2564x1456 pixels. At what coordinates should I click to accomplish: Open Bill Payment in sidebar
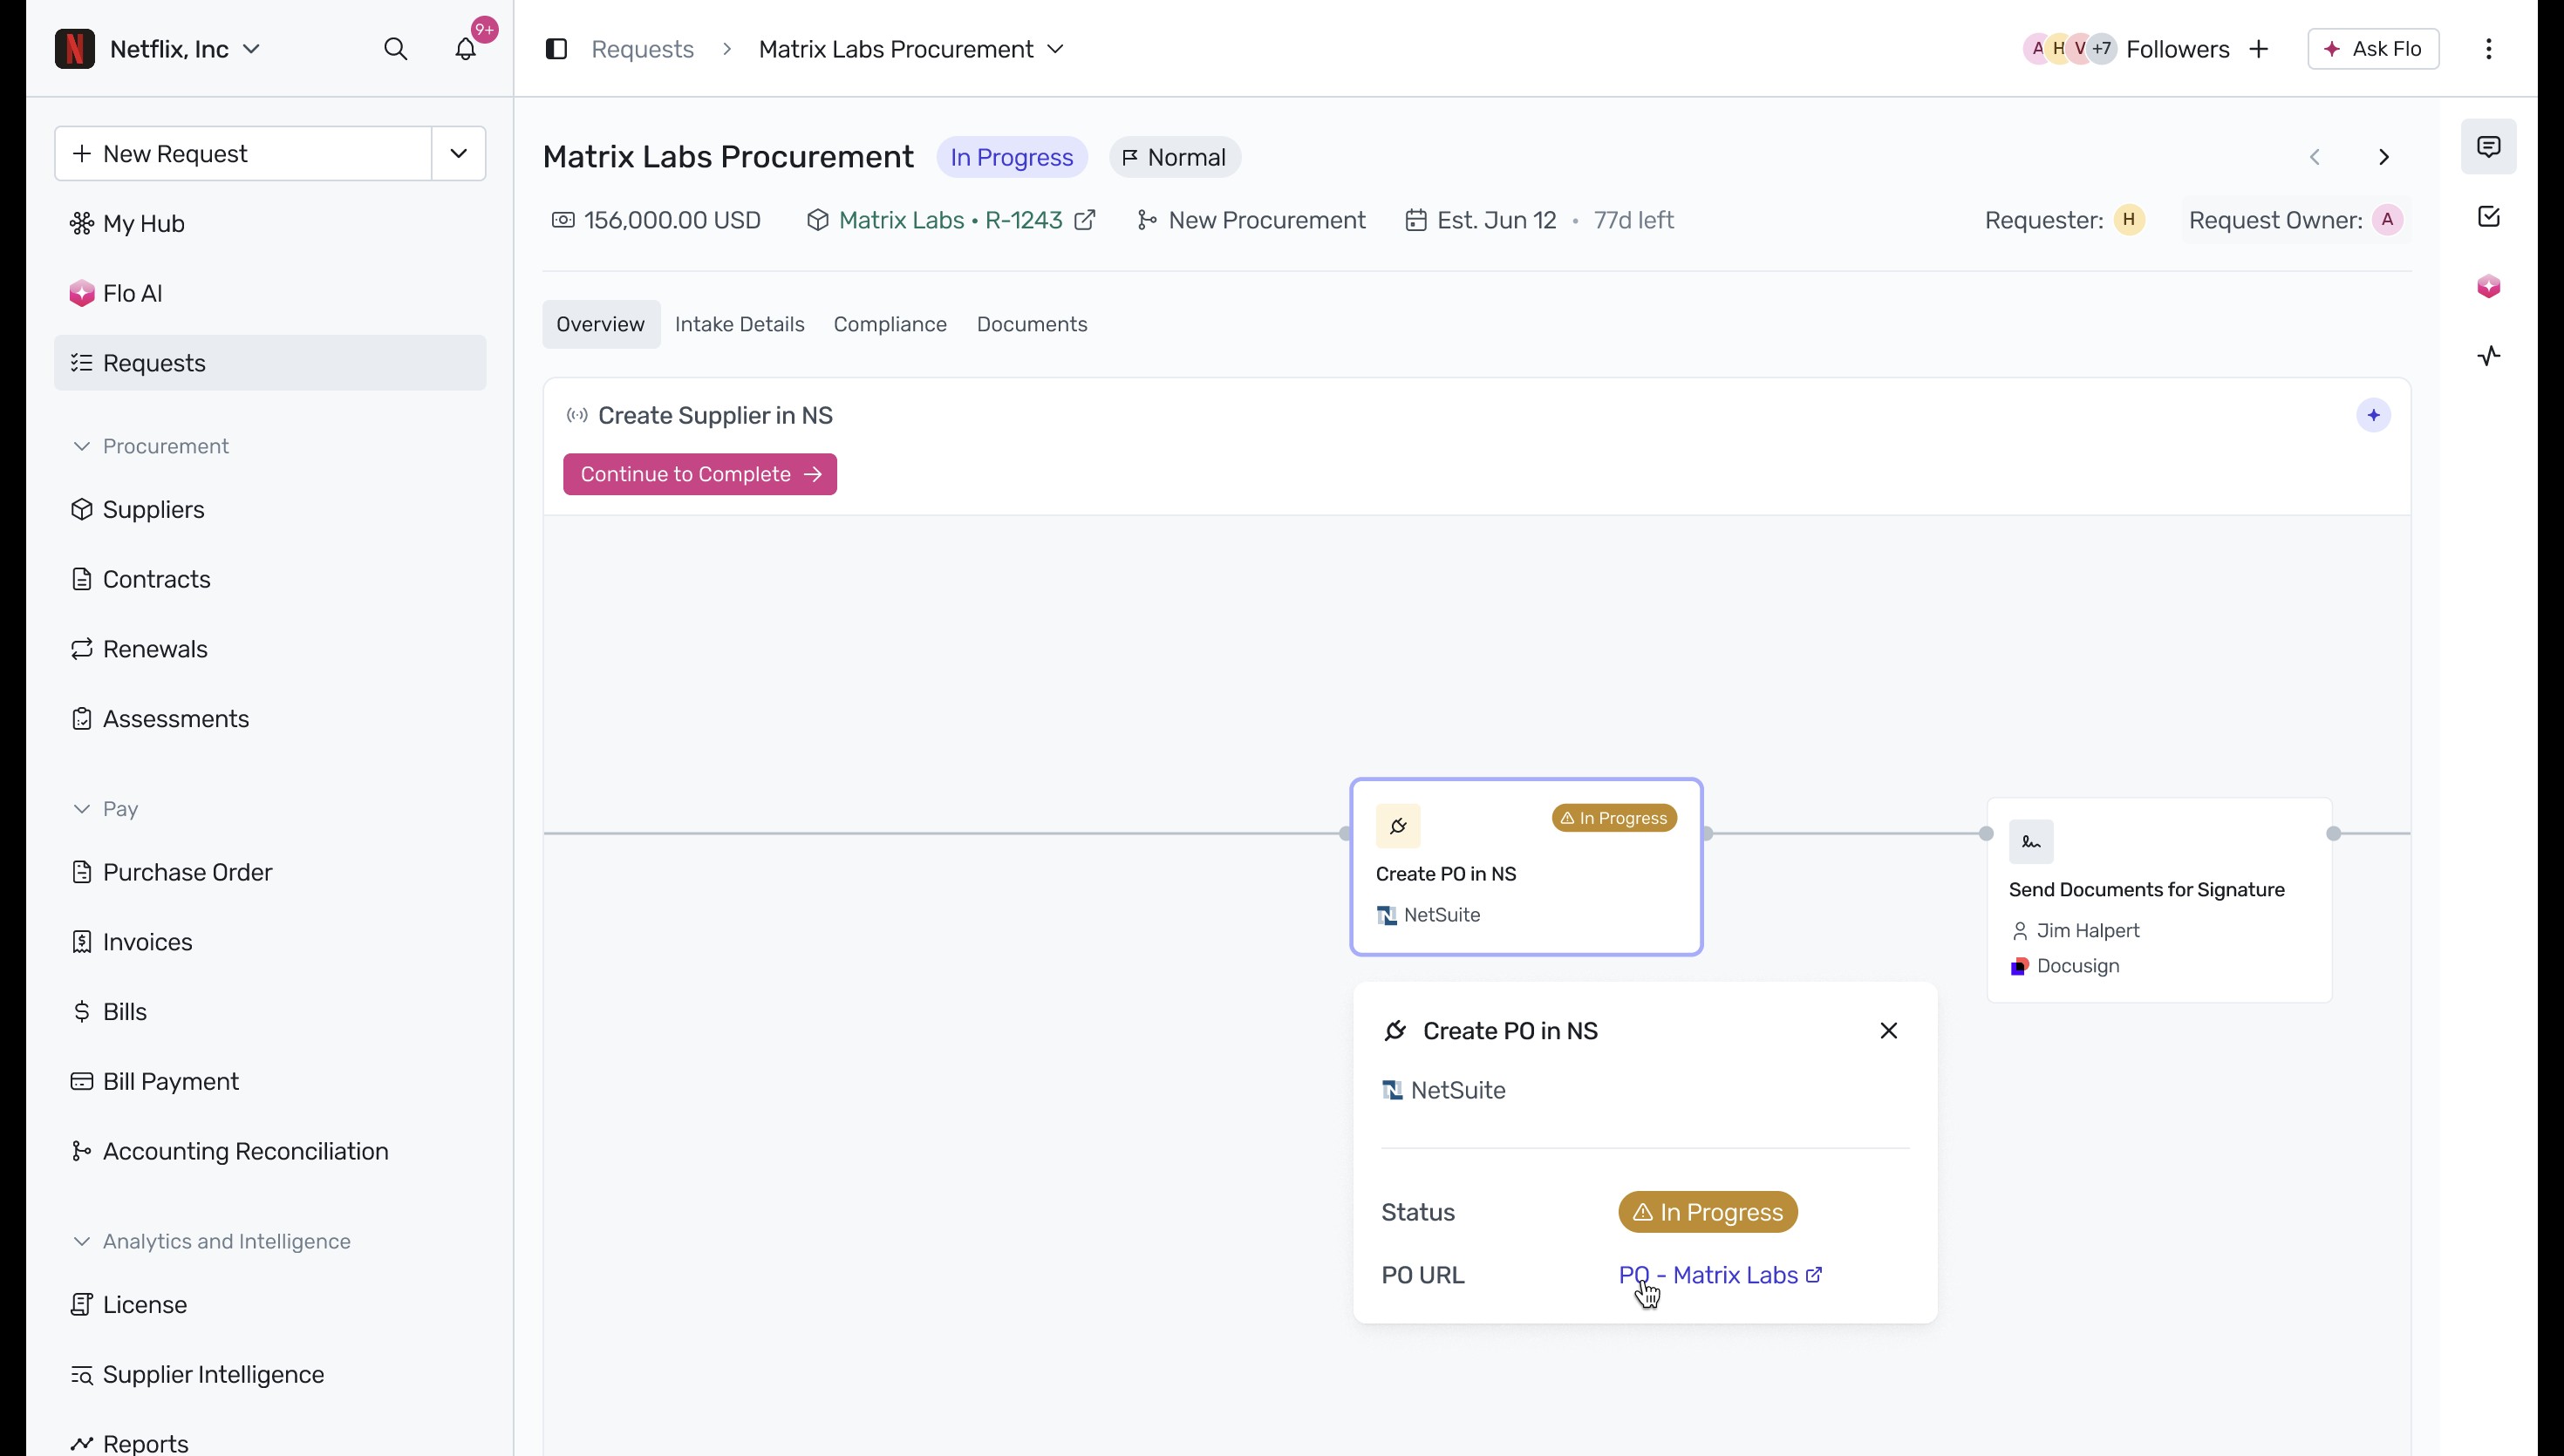coord(270,1082)
